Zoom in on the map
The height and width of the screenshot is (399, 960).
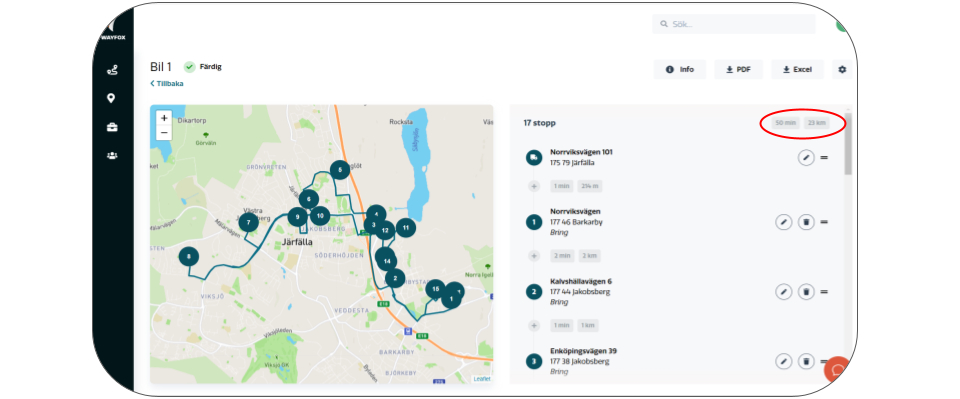[164, 118]
